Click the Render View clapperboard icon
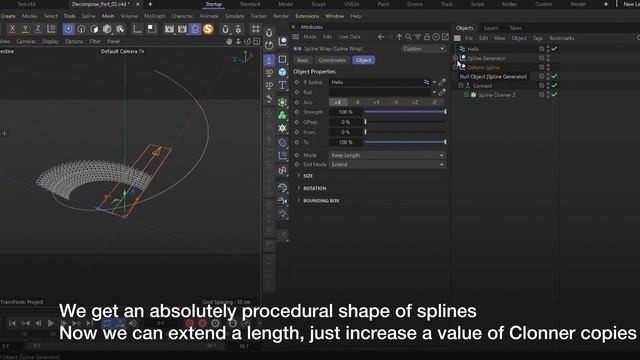The width and height of the screenshot is (640, 360). click(169, 29)
